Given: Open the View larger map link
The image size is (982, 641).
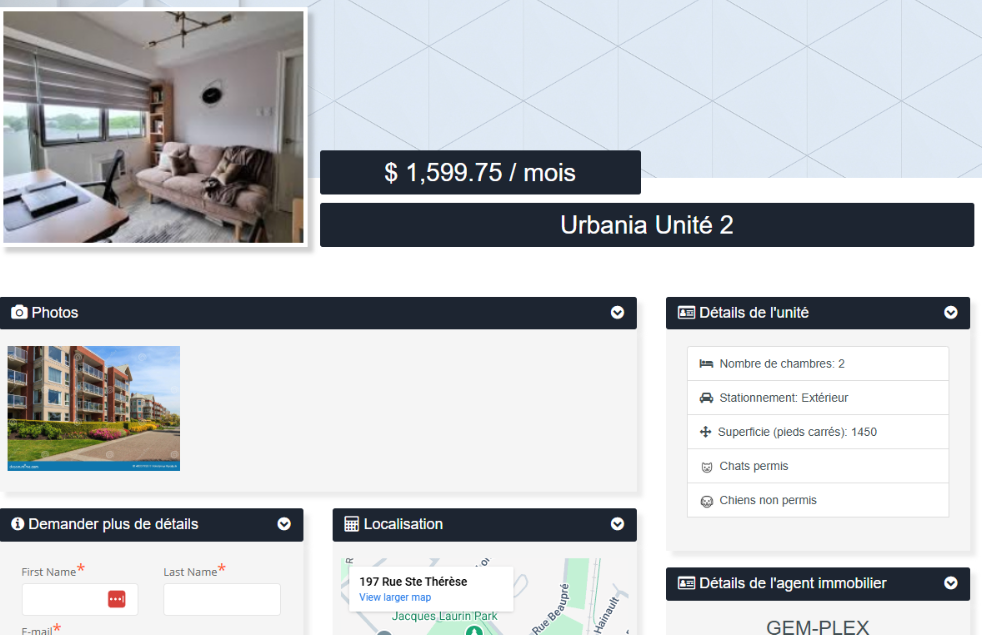Looking at the screenshot, I should tap(395, 597).
